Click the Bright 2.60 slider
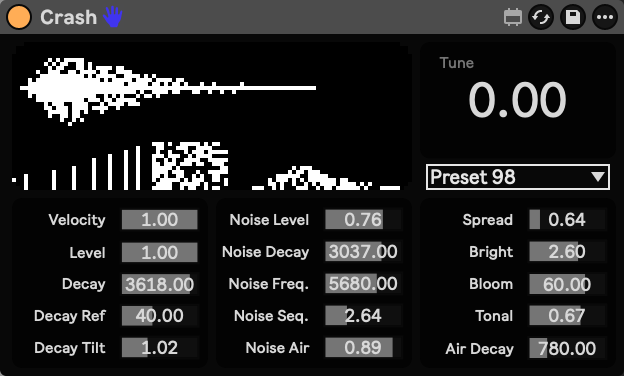Viewport: 624px width, 376px height. (567, 251)
